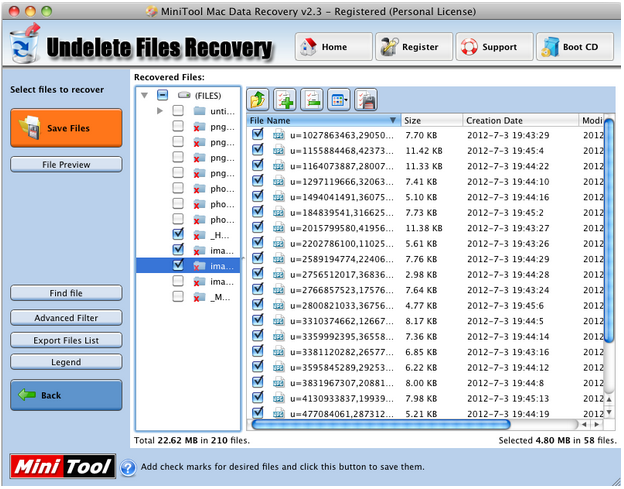Show the Legend
The height and width of the screenshot is (489, 624).
(66, 363)
